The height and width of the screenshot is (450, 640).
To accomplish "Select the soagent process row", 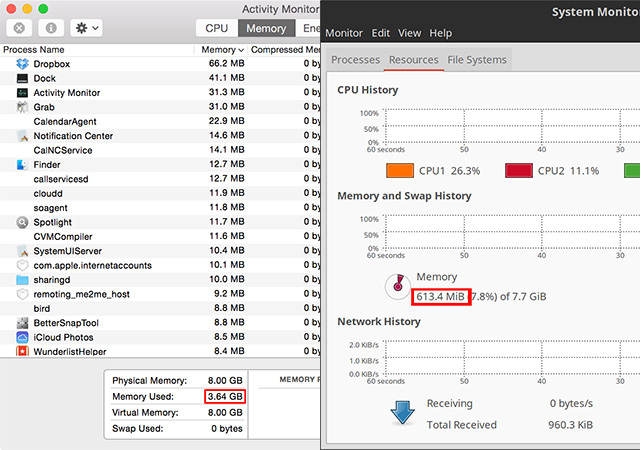I will [x=160, y=208].
